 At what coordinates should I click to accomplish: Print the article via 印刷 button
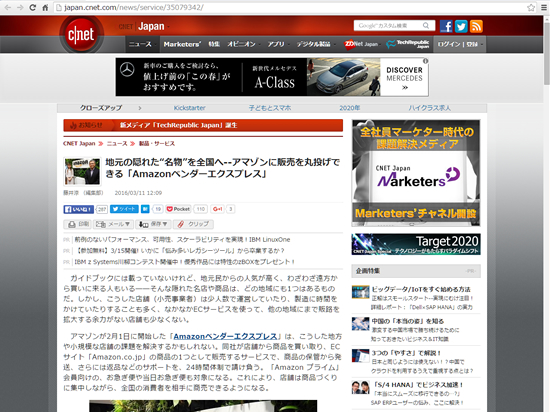pos(78,224)
